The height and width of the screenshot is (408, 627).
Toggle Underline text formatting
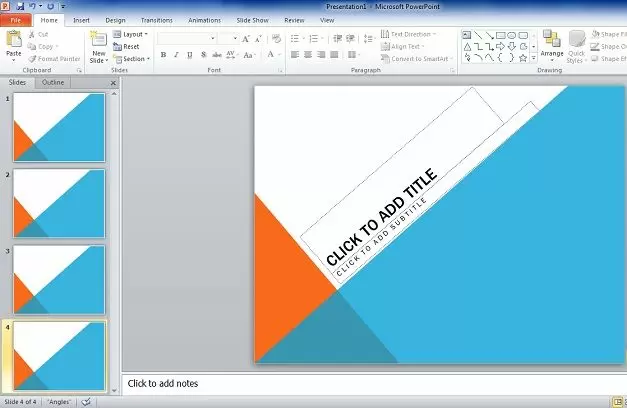[x=189, y=54]
